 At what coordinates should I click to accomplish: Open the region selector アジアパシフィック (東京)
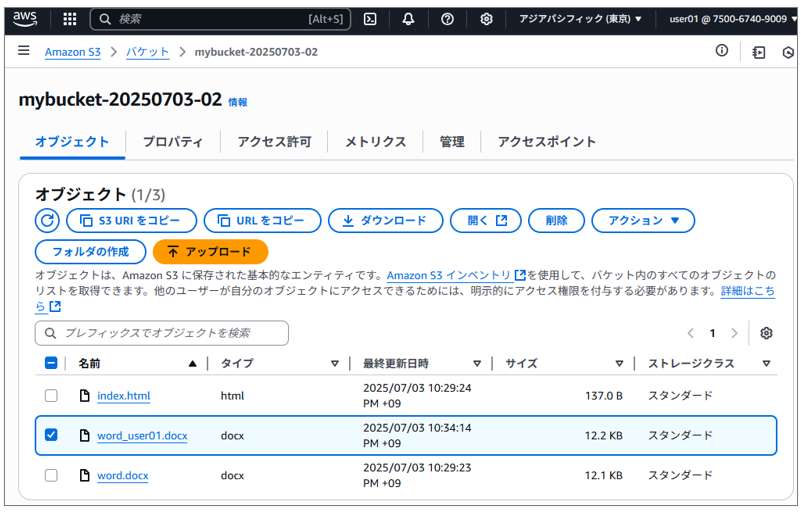coord(580,19)
